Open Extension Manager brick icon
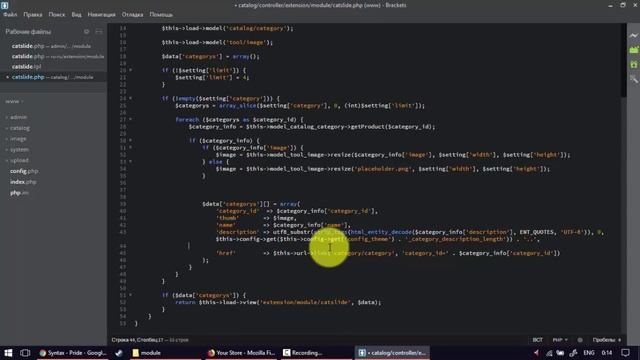The width and height of the screenshot is (640, 360). (633, 50)
